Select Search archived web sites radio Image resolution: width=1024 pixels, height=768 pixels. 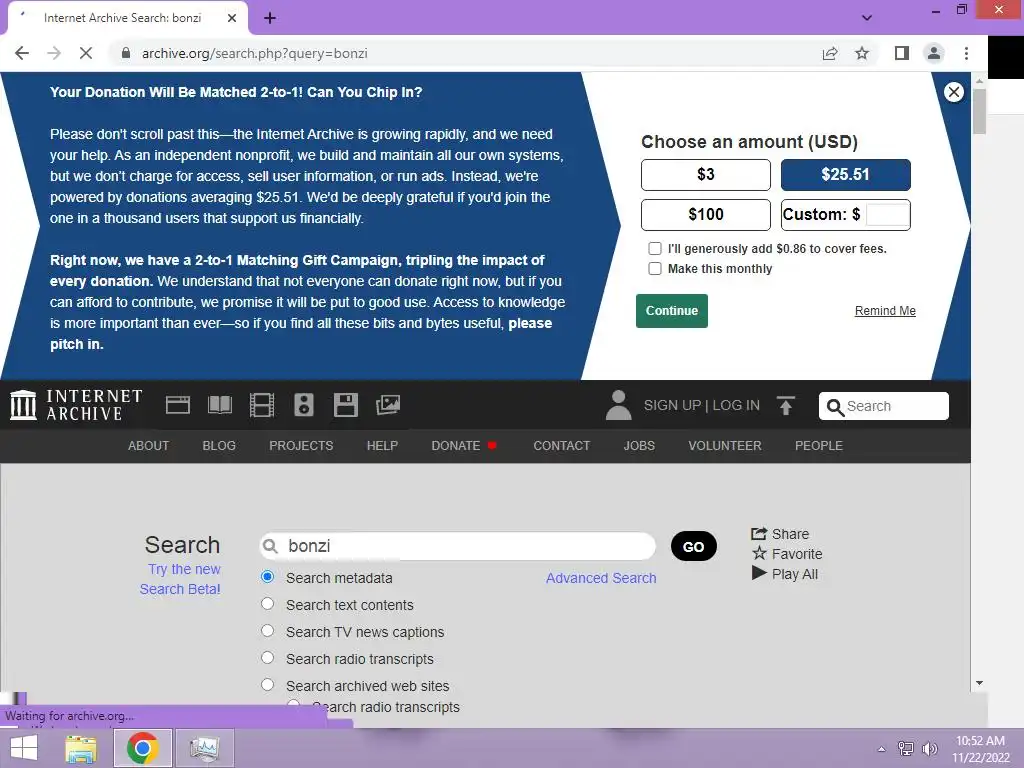(x=267, y=684)
